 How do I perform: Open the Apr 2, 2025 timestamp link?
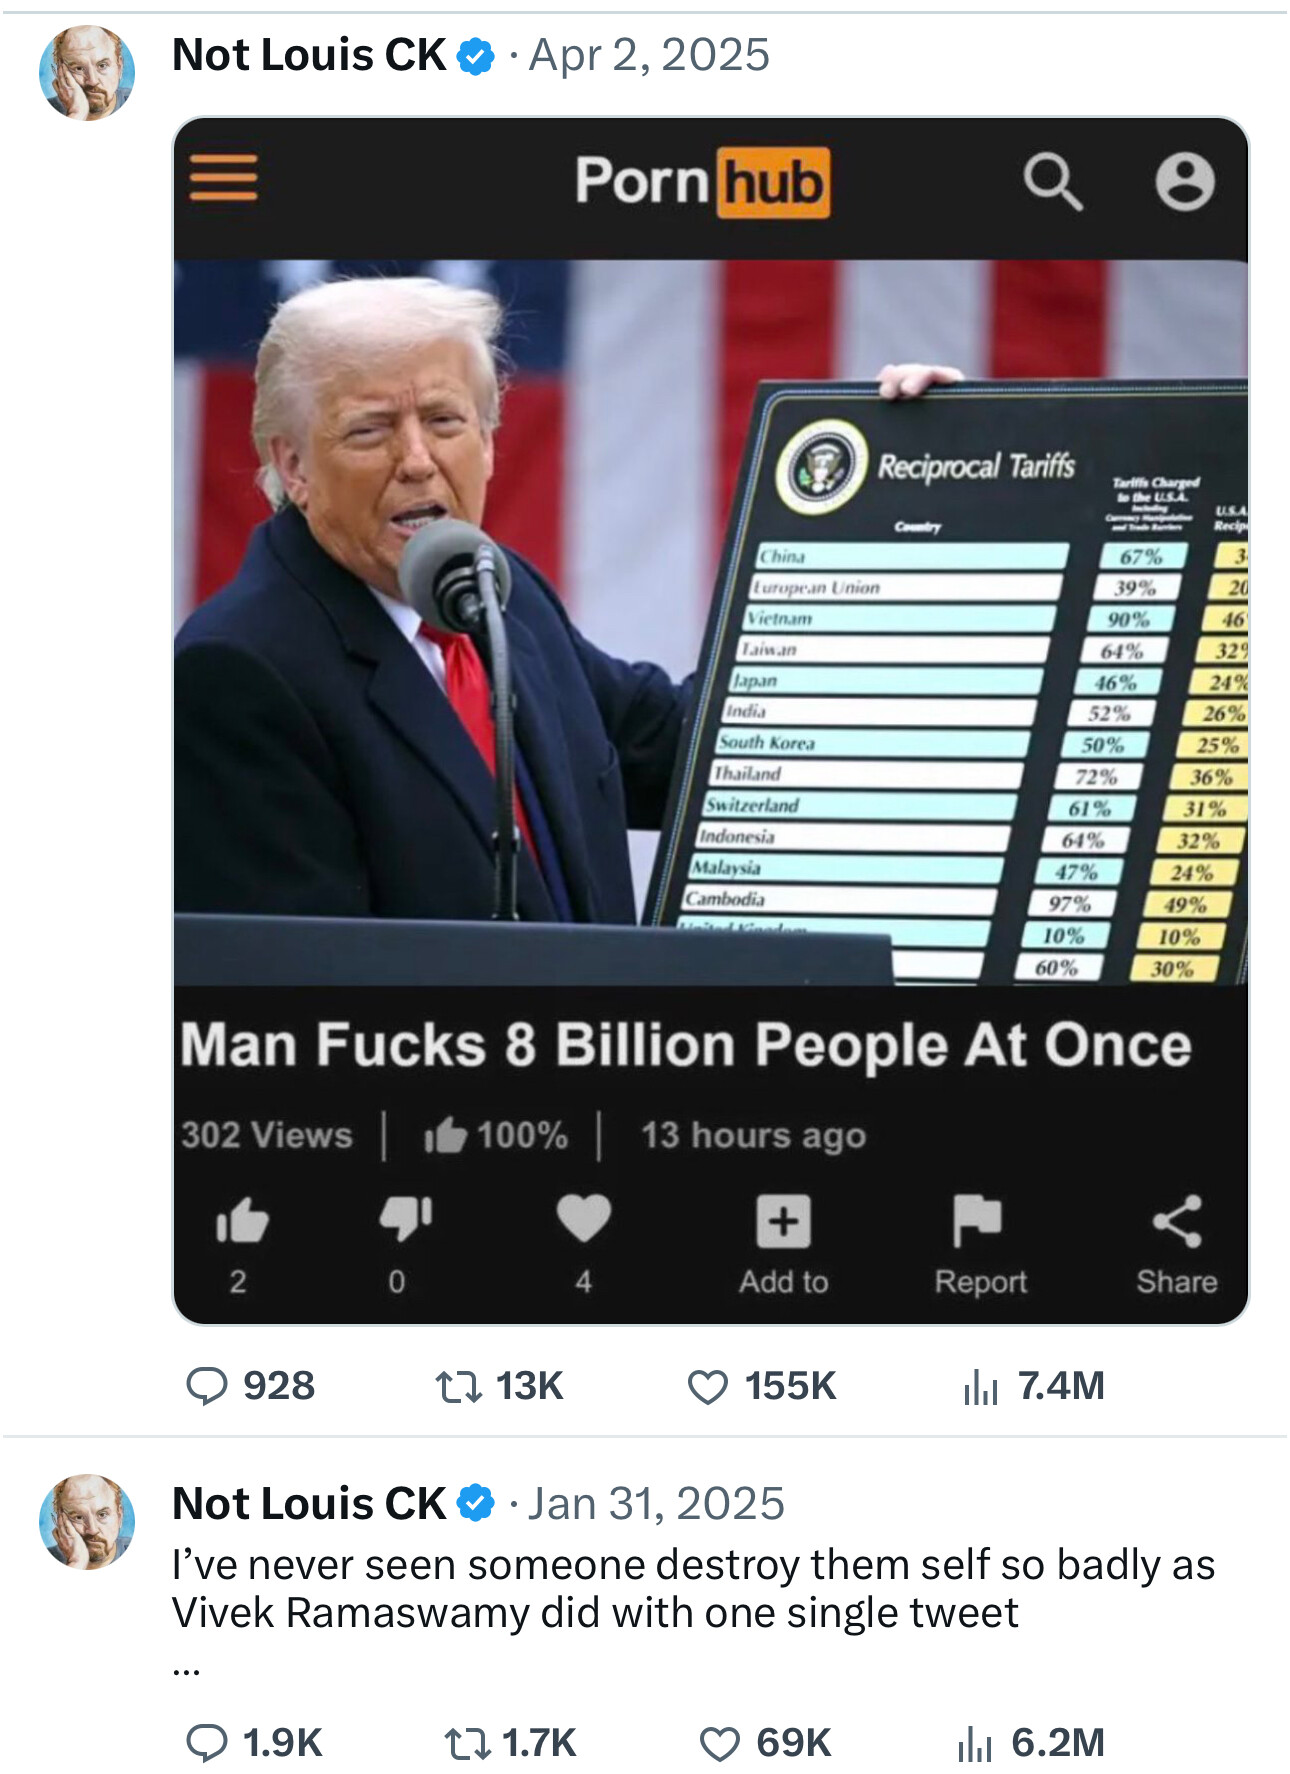click(649, 55)
